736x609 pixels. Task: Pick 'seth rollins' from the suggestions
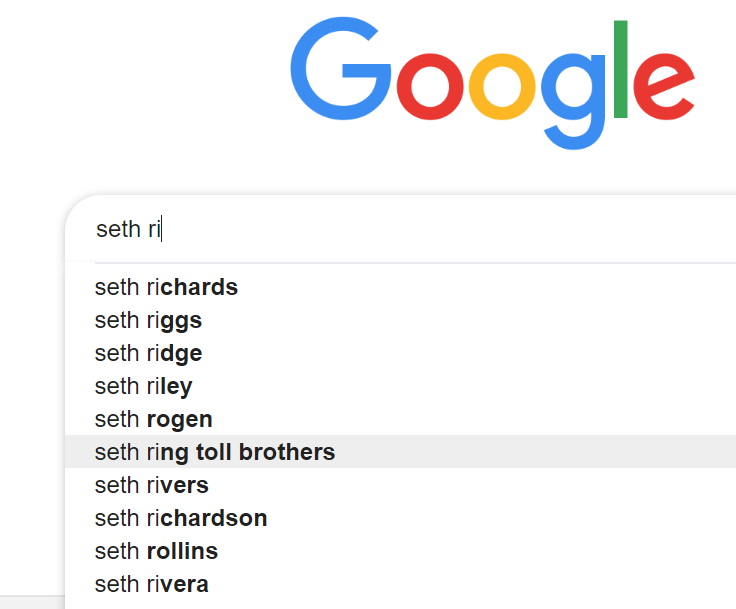pyautogui.click(x=156, y=551)
